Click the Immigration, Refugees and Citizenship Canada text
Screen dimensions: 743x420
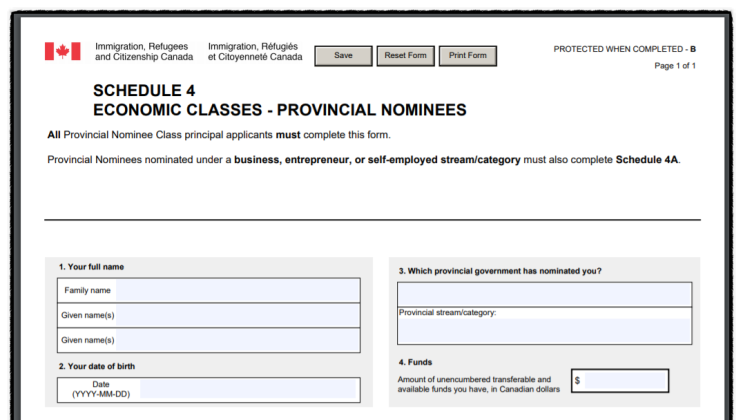point(144,52)
